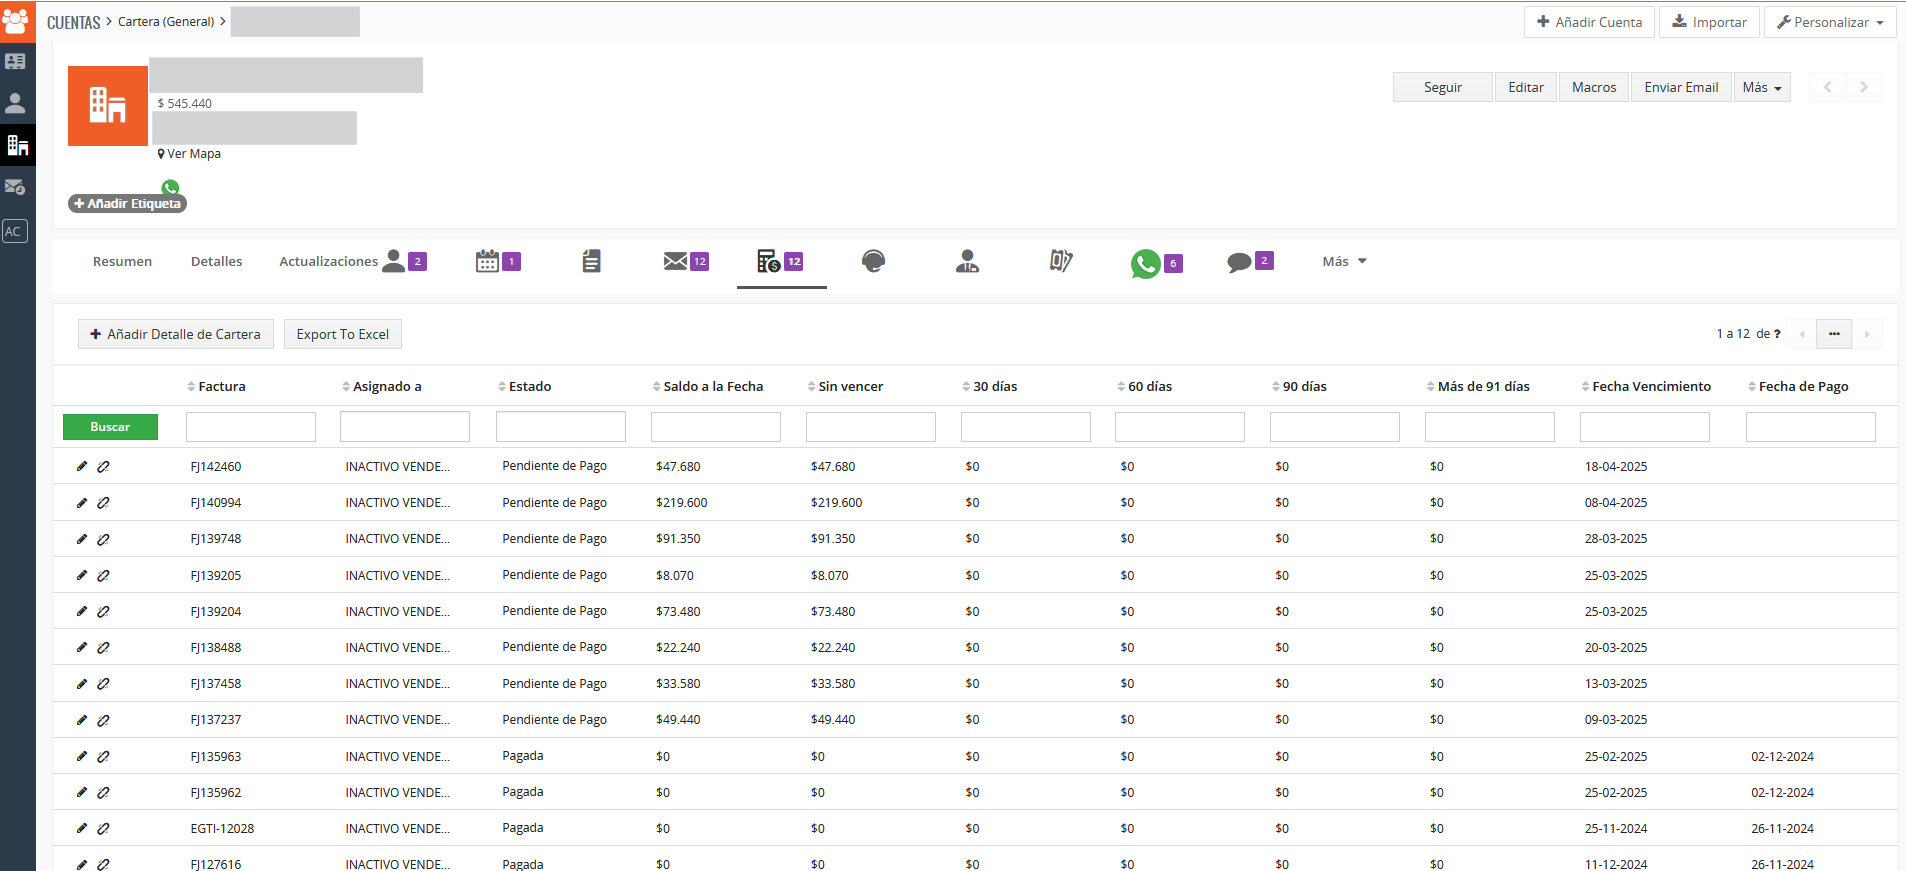
Task: Click invoice number FJ137458
Action: (216, 684)
